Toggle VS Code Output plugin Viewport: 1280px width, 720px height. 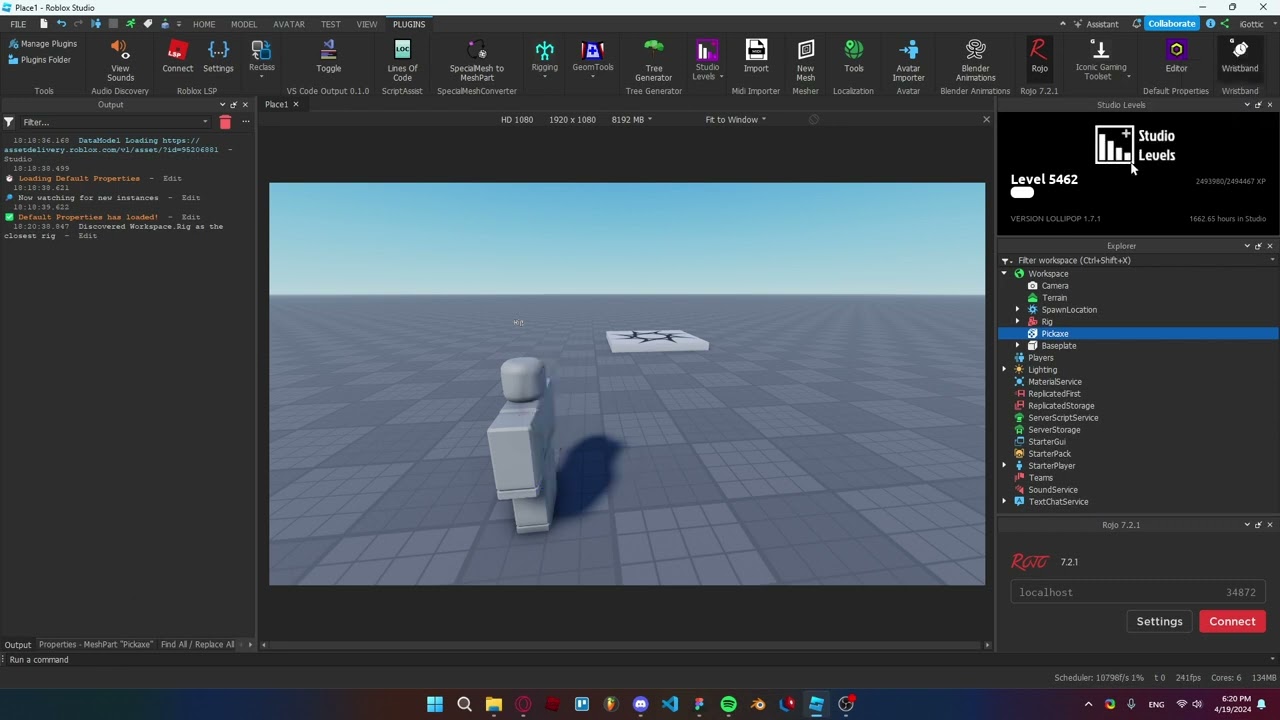[328, 57]
